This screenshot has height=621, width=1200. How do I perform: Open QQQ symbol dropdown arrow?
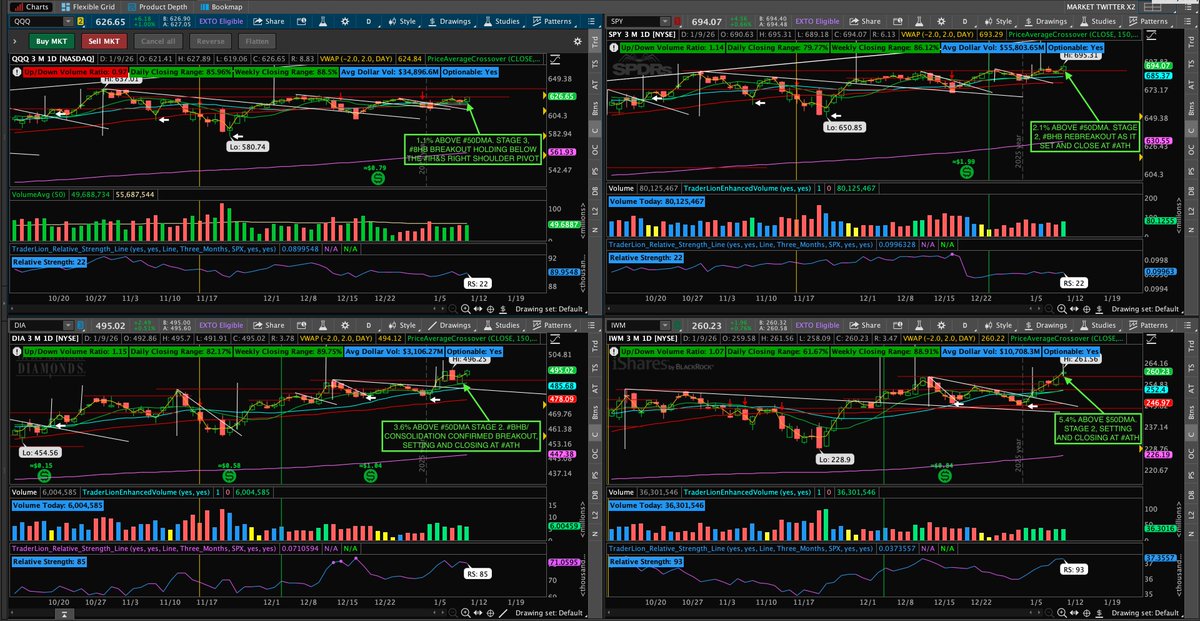point(68,22)
